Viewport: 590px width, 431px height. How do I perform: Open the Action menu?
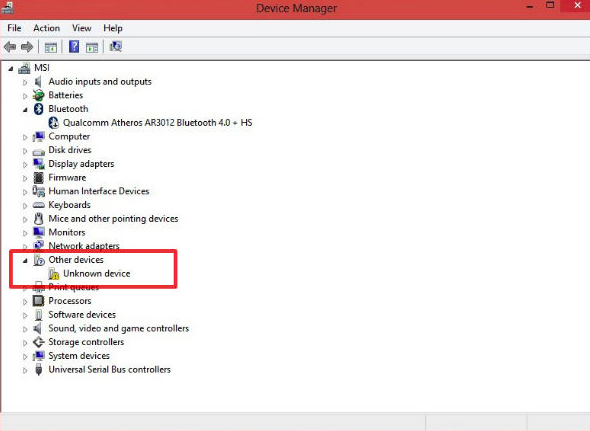(46, 28)
